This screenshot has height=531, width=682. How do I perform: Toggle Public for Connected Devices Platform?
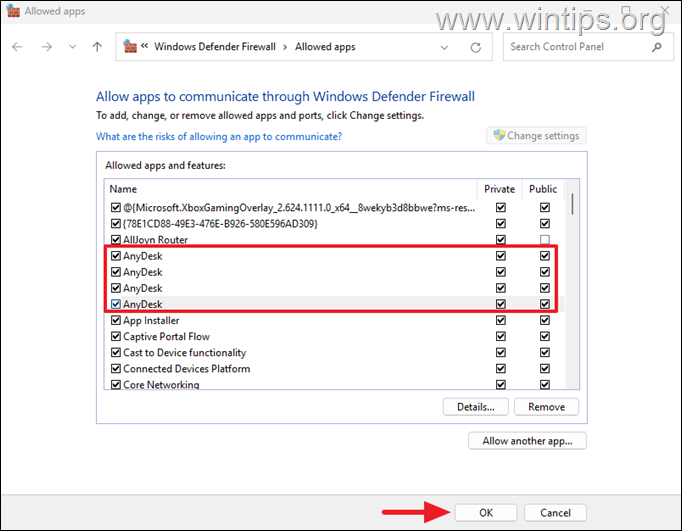pos(545,369)
